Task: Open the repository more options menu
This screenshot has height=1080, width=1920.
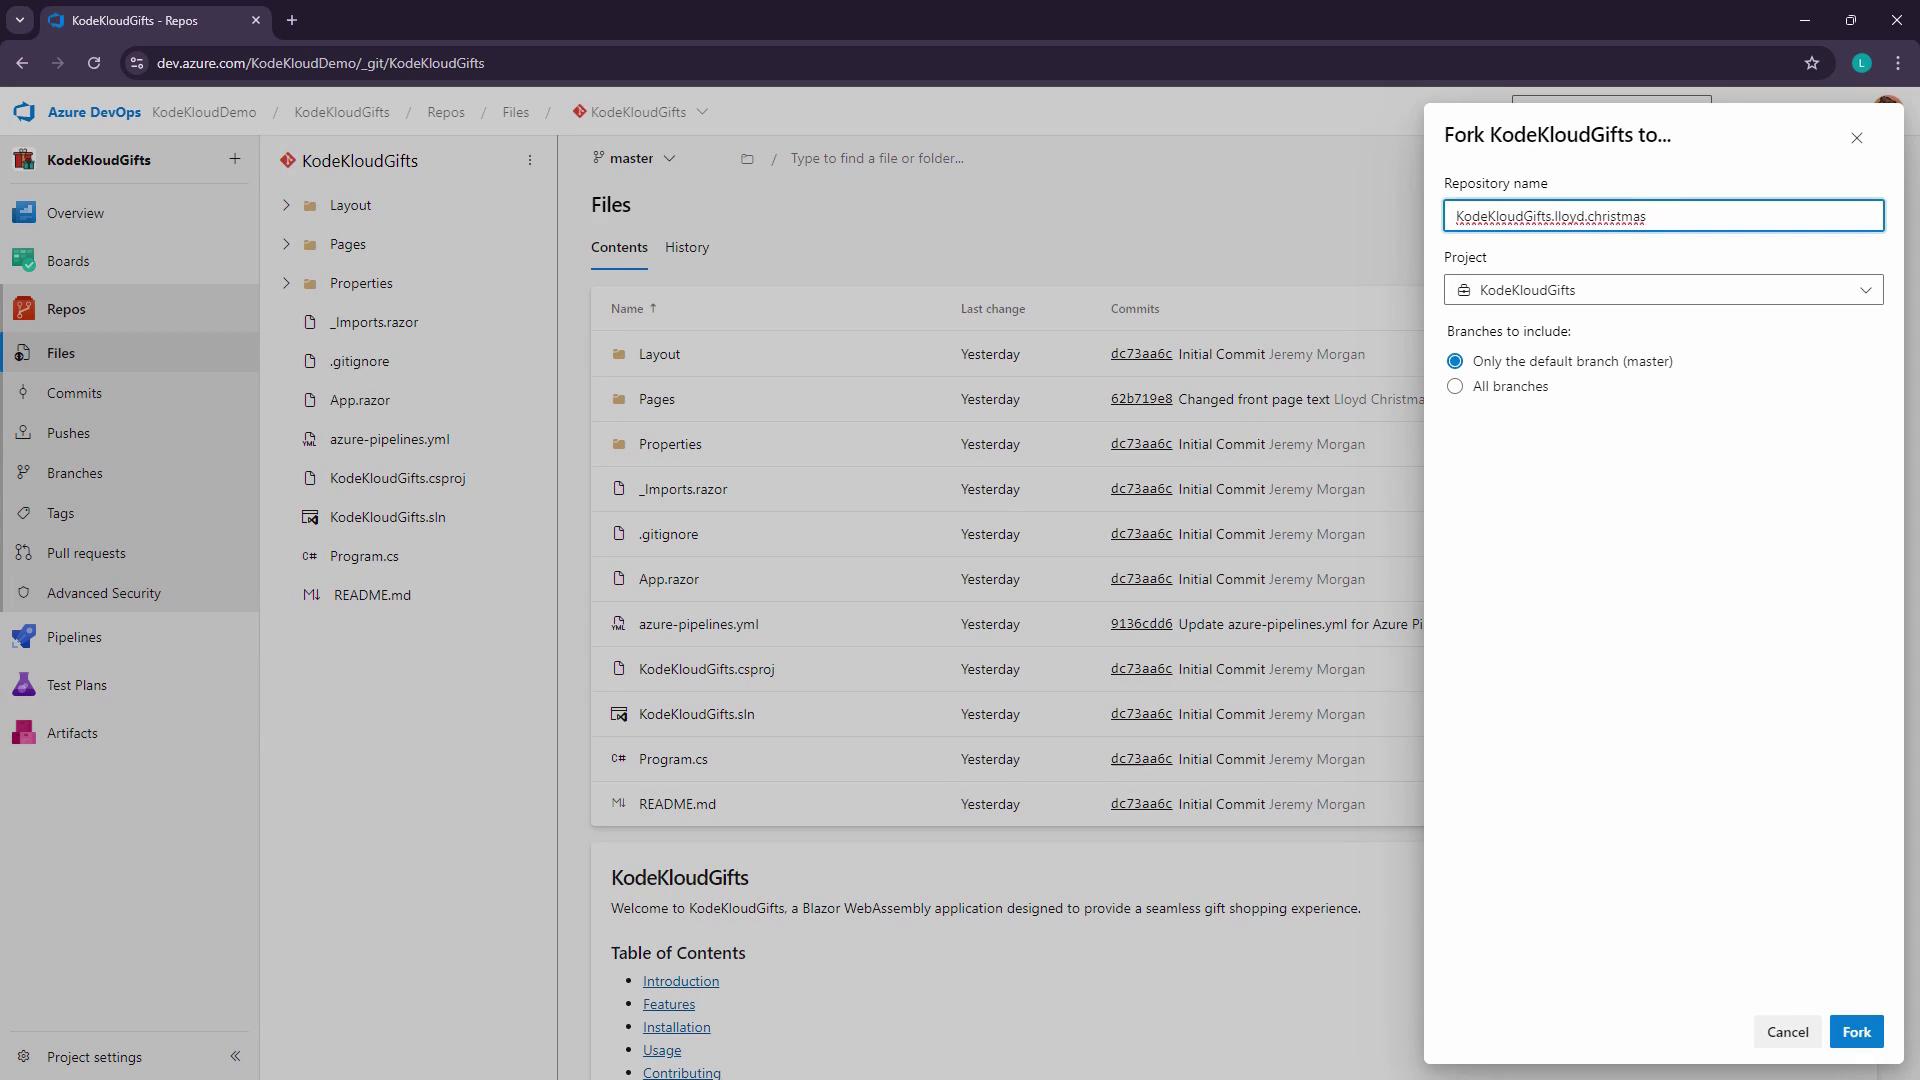Action: click(530, 160)
